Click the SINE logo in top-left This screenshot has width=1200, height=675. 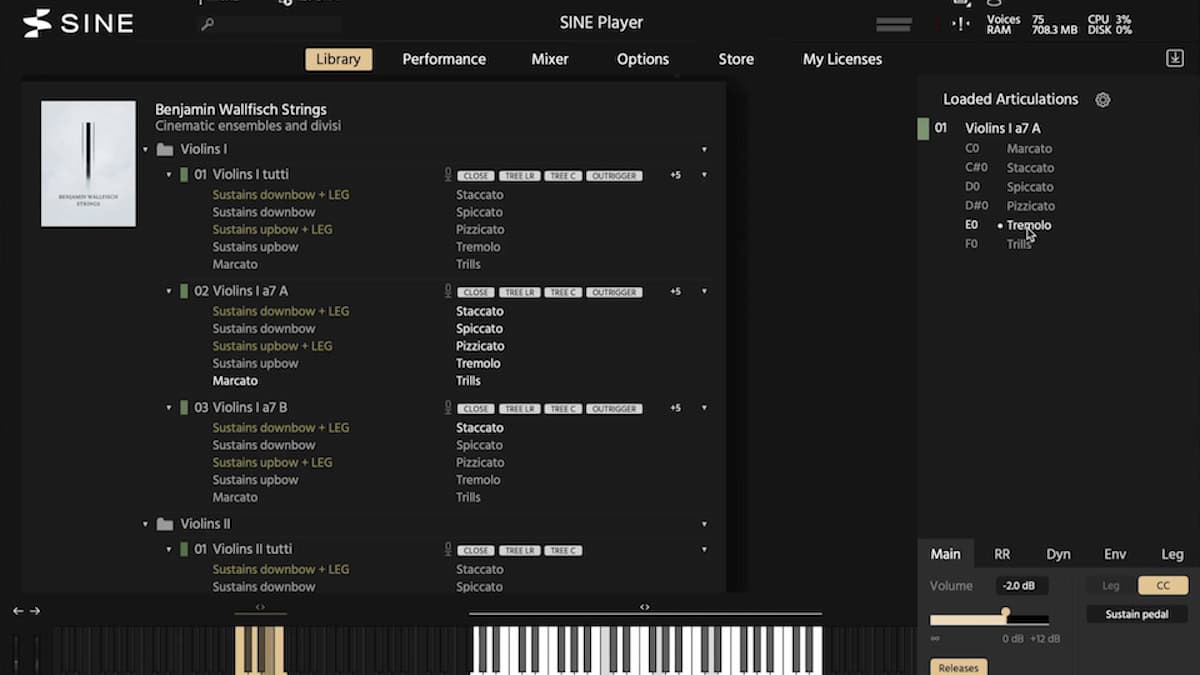[78, 23]
